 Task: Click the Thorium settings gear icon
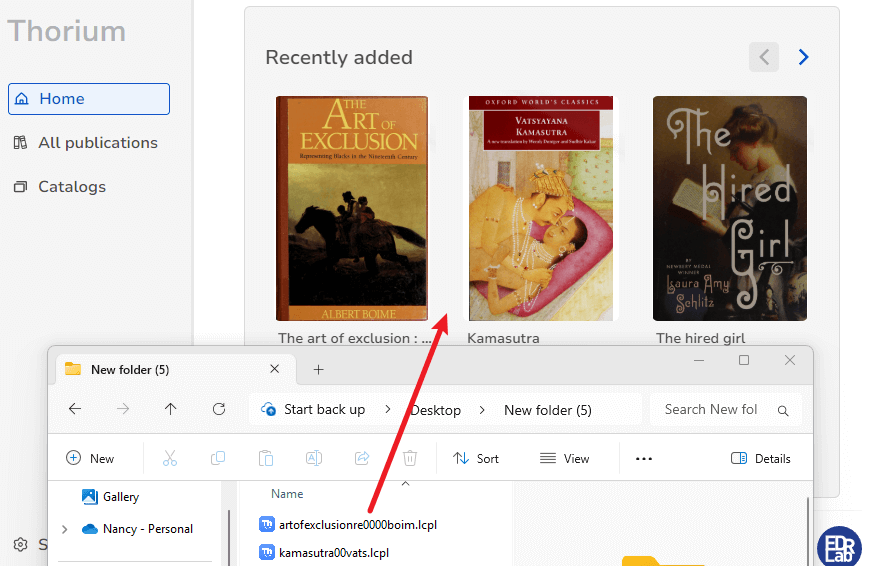click(21, 544)
